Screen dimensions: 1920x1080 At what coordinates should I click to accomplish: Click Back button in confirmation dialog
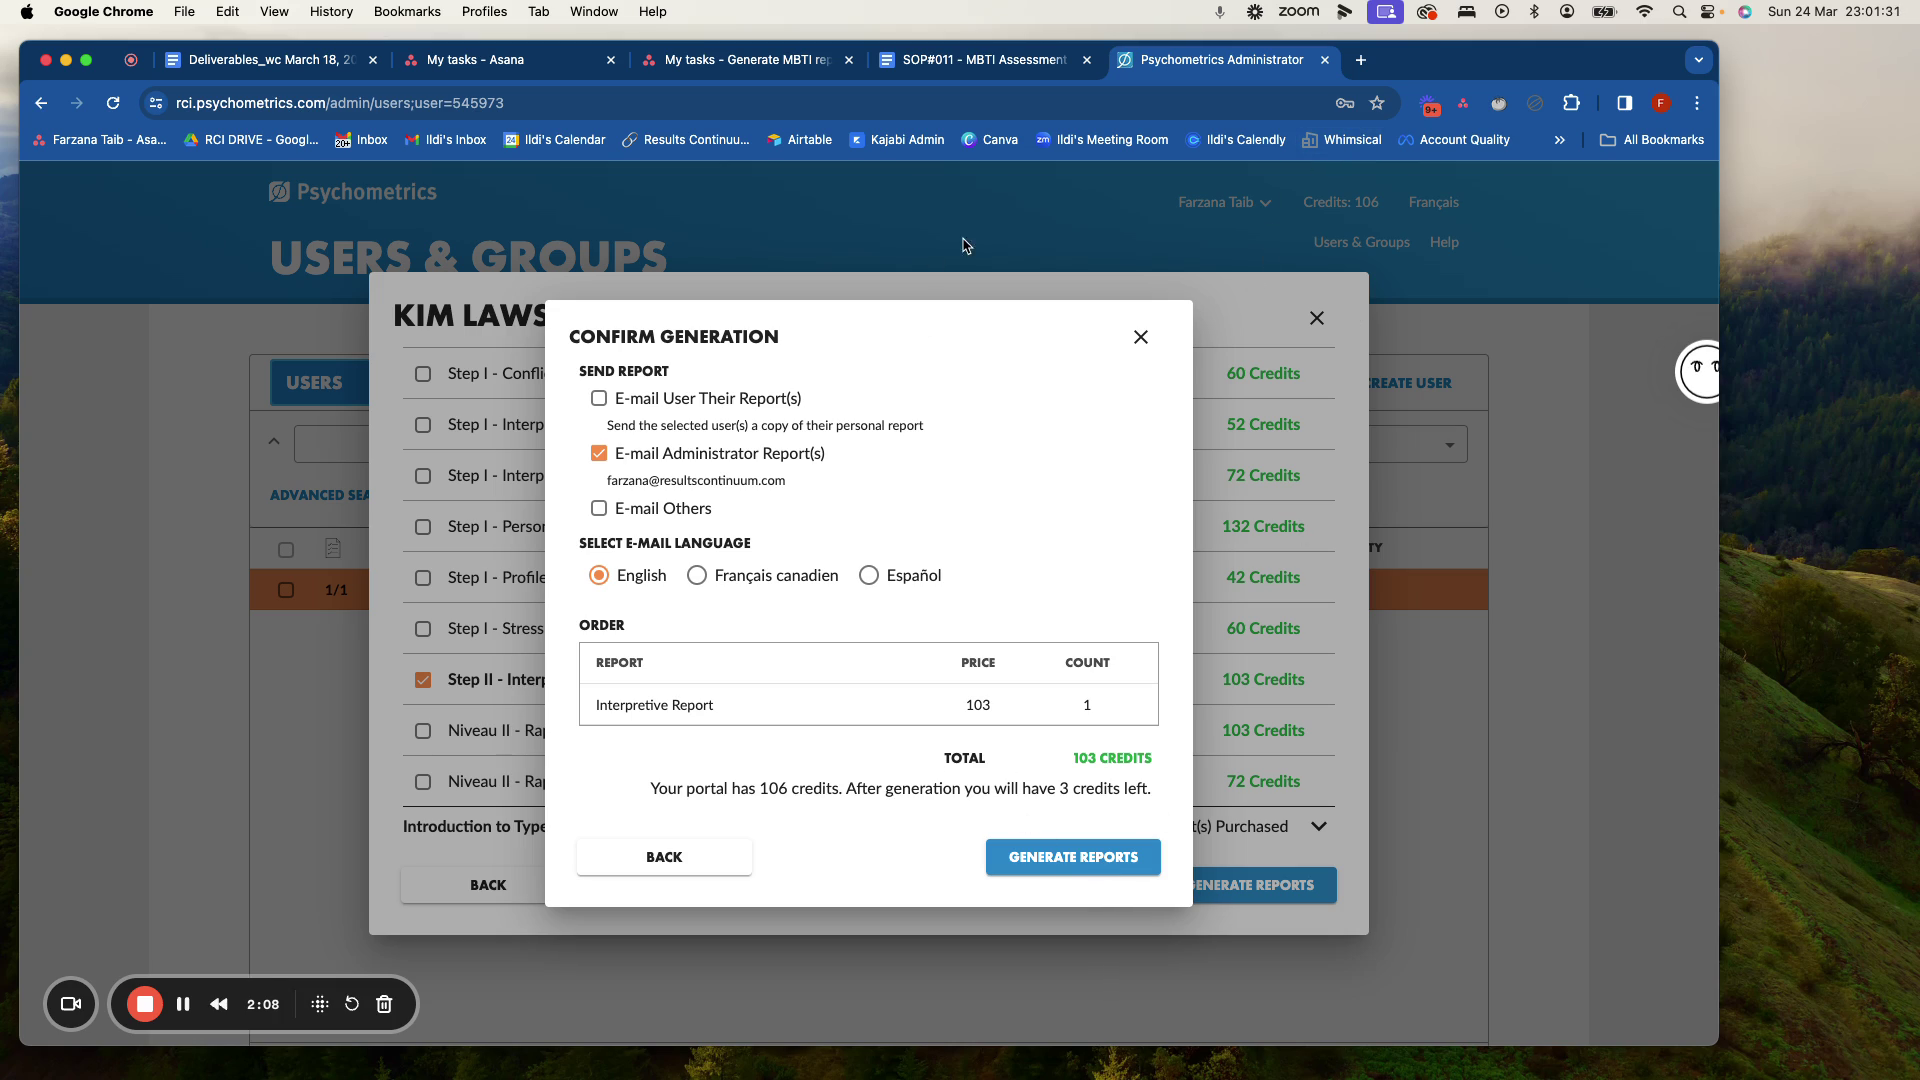click(664, 857)
